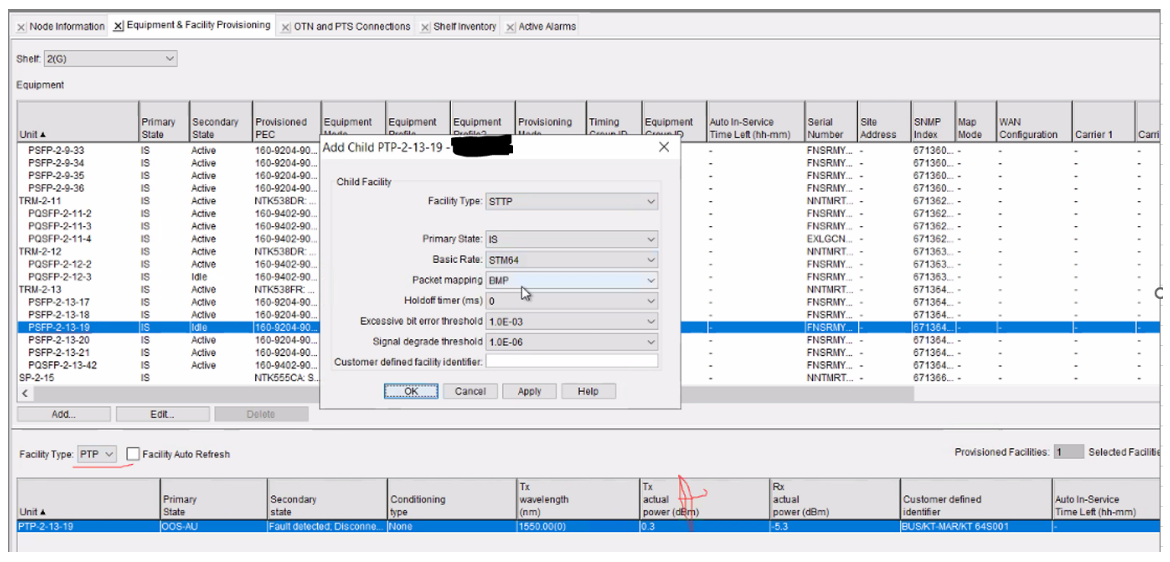Switch to the OTN and PTS Connections tab

352,27
